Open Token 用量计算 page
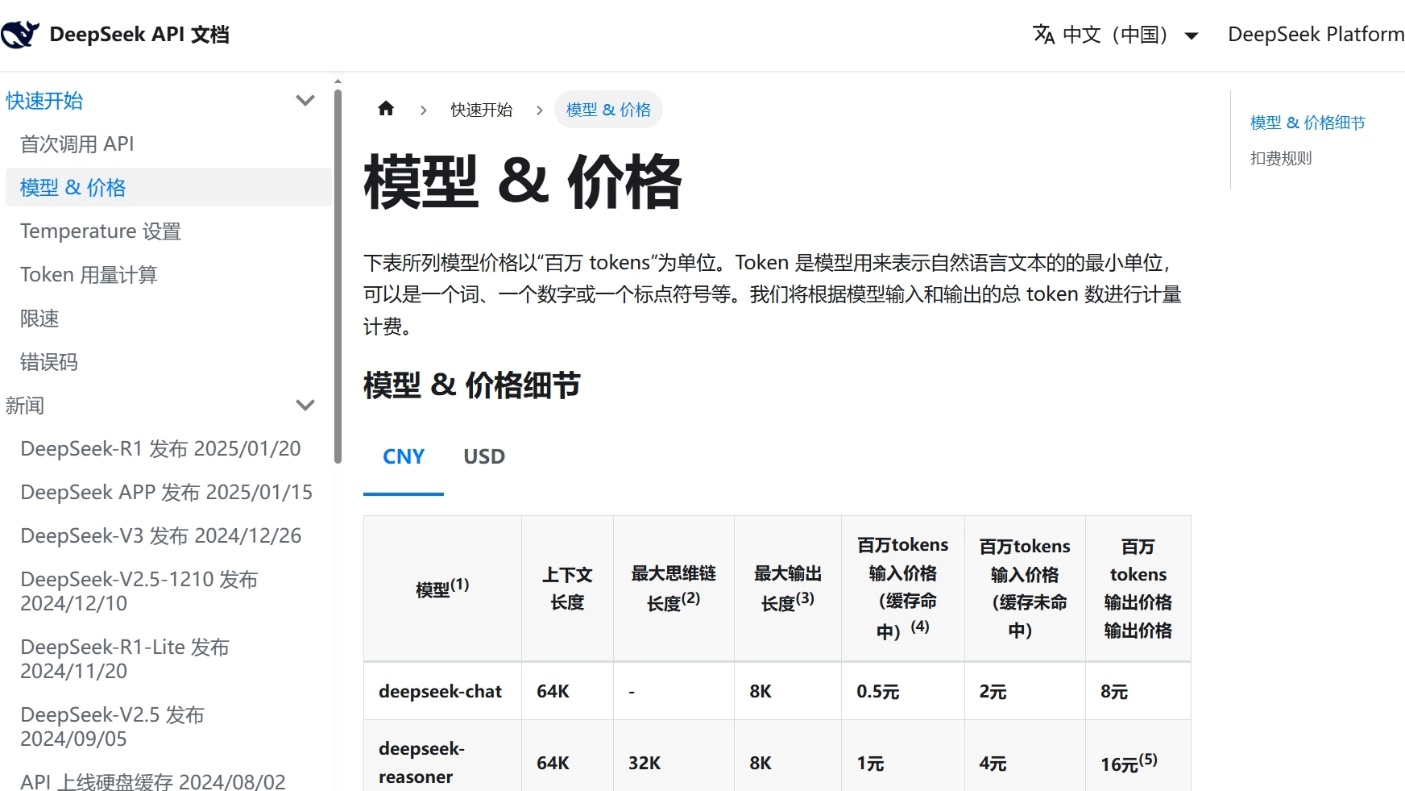The image size is (1405, 791). pos(89,274)
